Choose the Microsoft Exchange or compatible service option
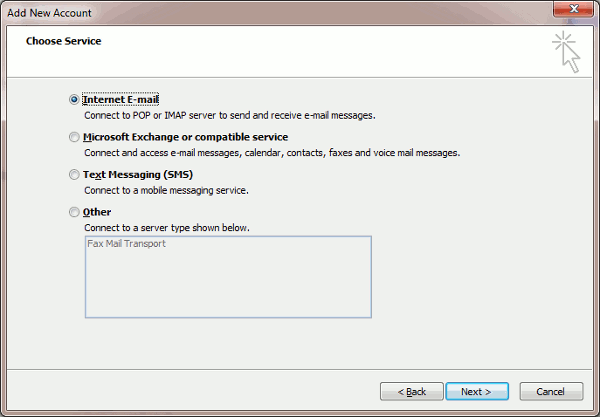 pyautogui.click(x=74, y=137)
